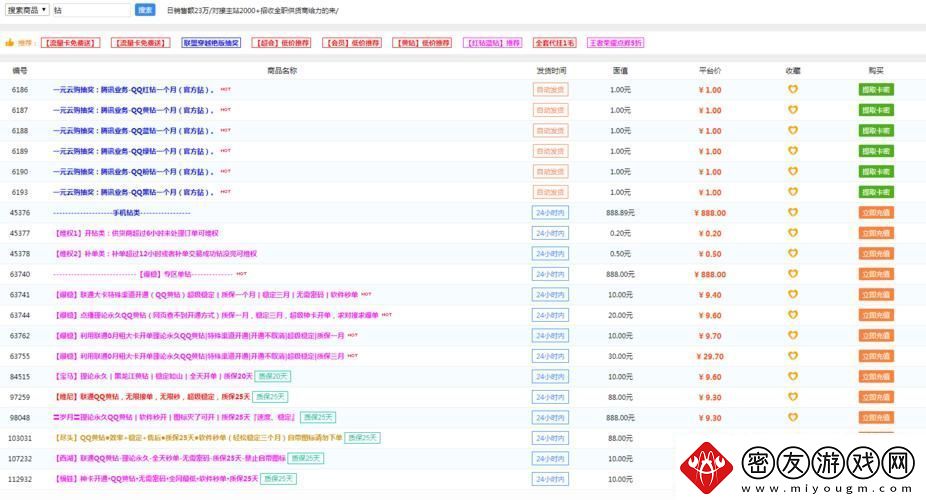Image resolution: width=926 pixels, height=500 pixels.
Task: Open the 【西湖】 product link in row 107232
Action: coord(170,458)
